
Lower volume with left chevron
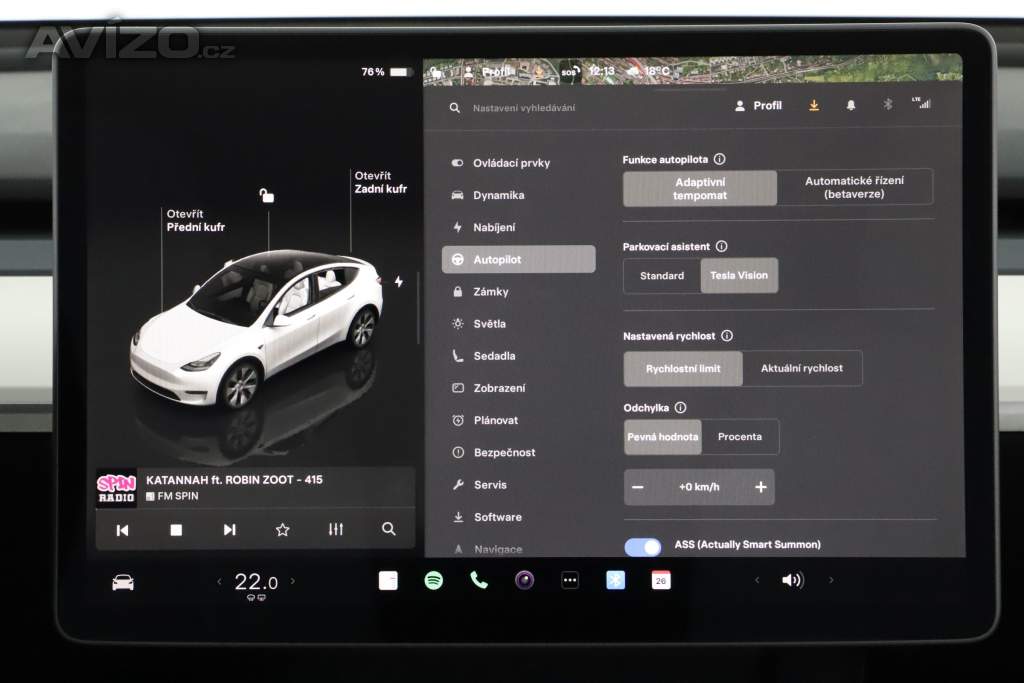coord(757,580)
